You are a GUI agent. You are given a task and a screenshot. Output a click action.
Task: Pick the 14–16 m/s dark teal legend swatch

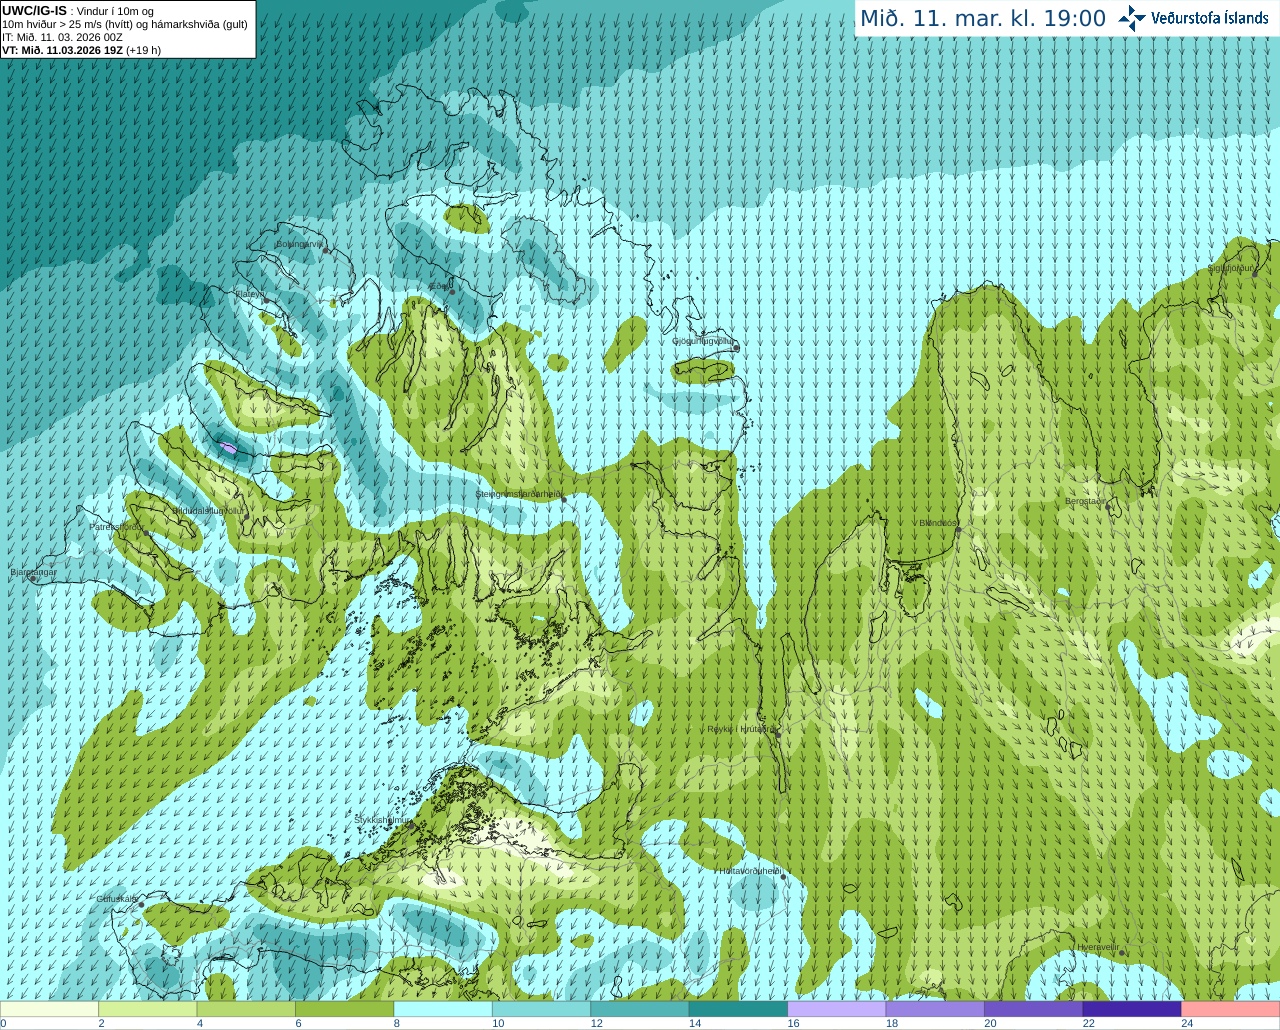tap(738, 1009)
